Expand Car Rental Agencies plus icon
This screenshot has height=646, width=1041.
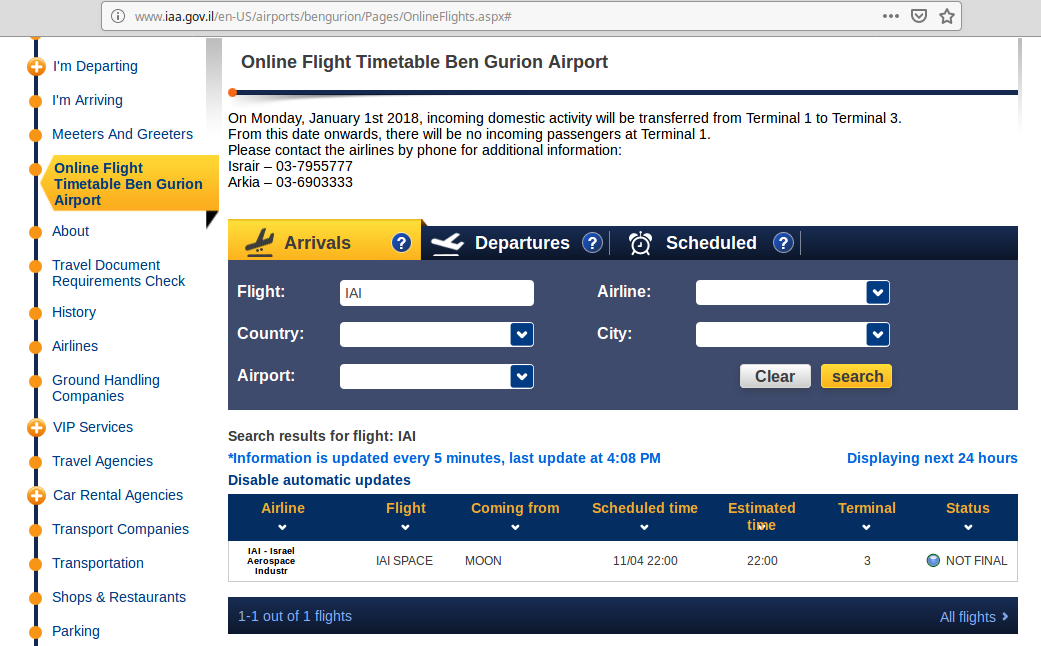point(37,496)
